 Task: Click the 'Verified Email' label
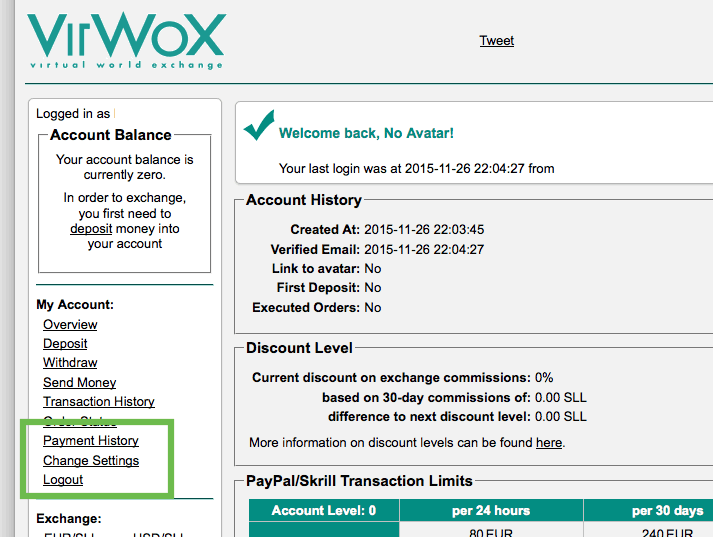315,249
